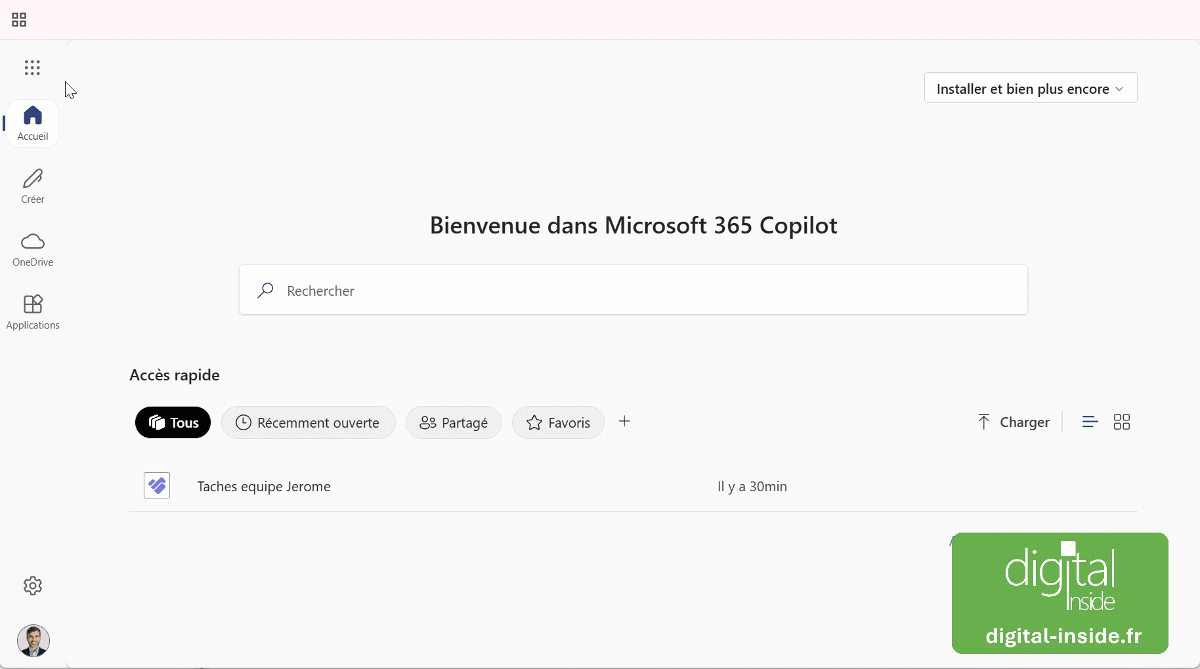Click the top-left grid squares icon
The width and height of the screenshot is (1200, 669).
point(18,18)
